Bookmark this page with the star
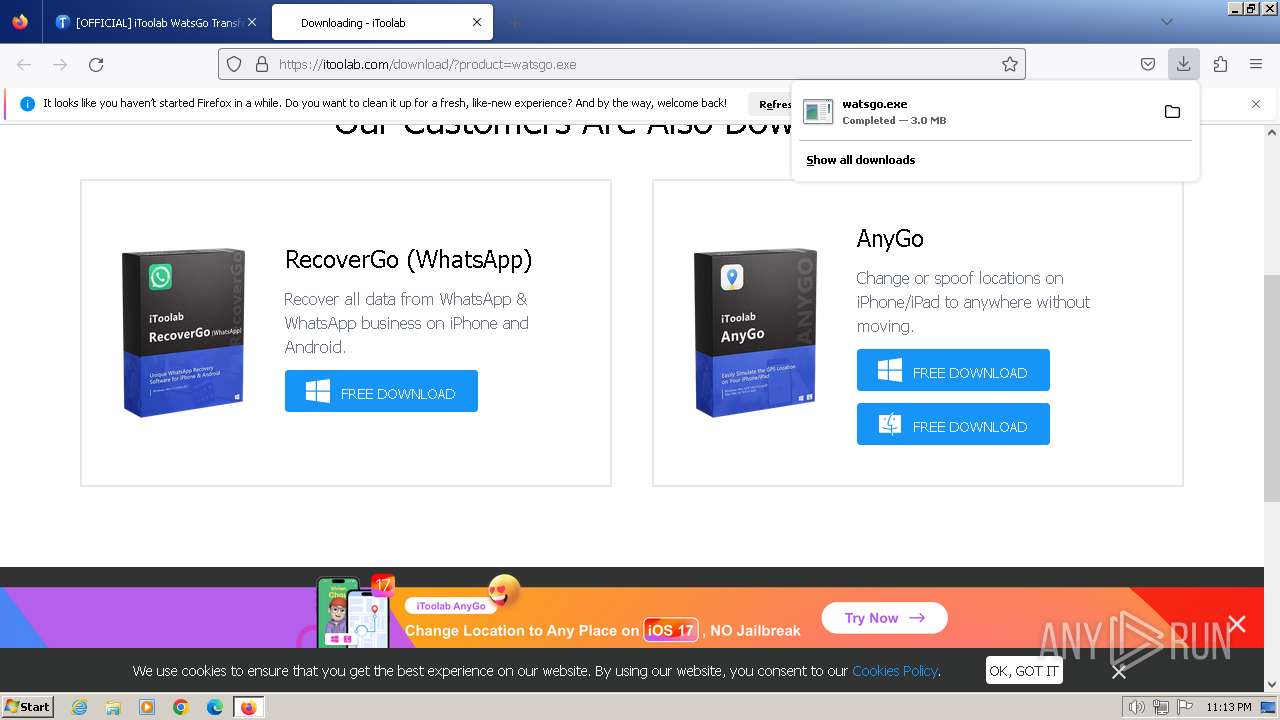 coord(1010,64)
